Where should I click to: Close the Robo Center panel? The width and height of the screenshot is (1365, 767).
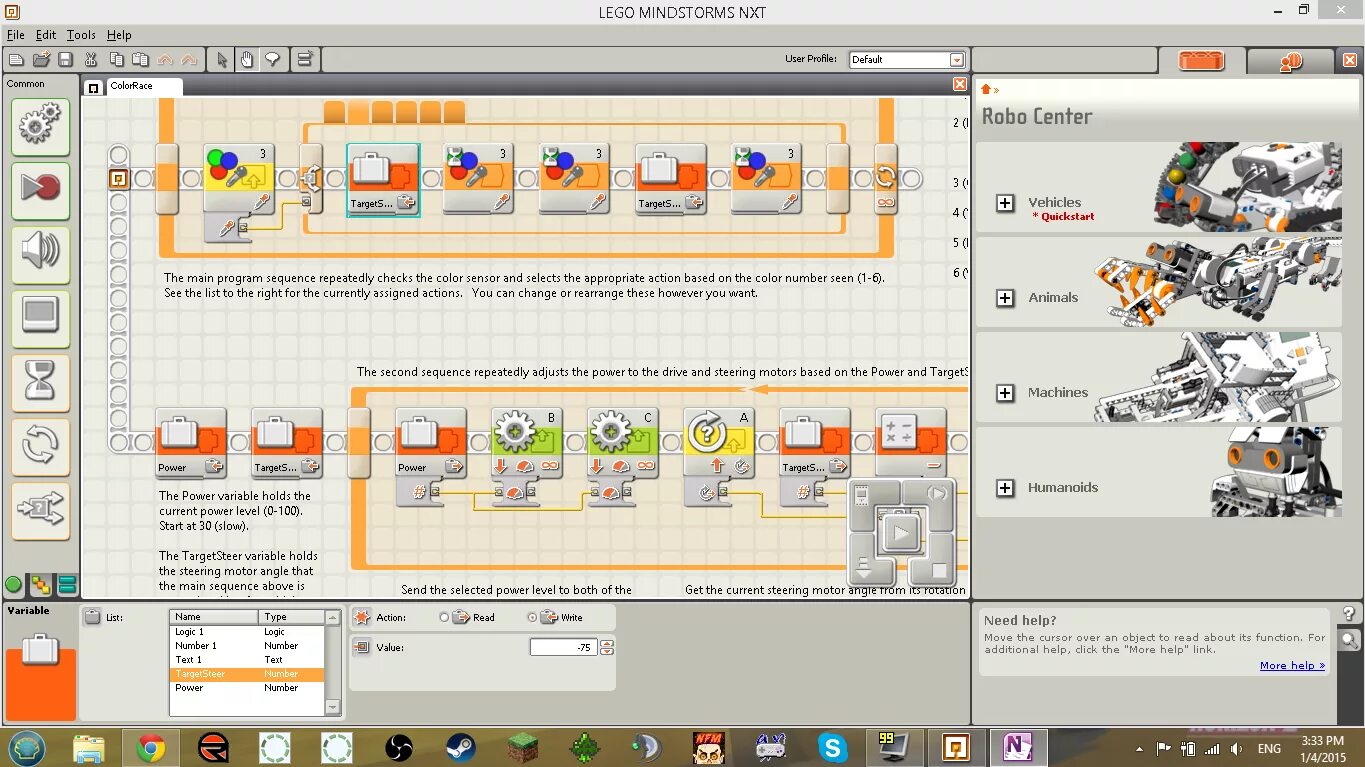1350,61
